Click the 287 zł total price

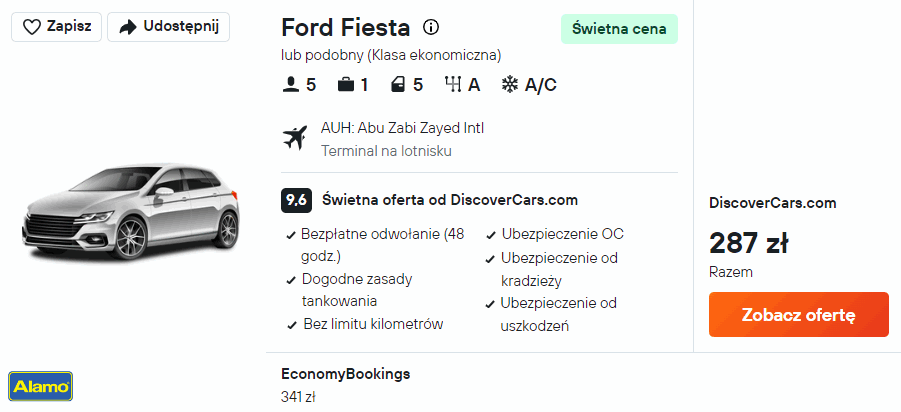[748, 243]
